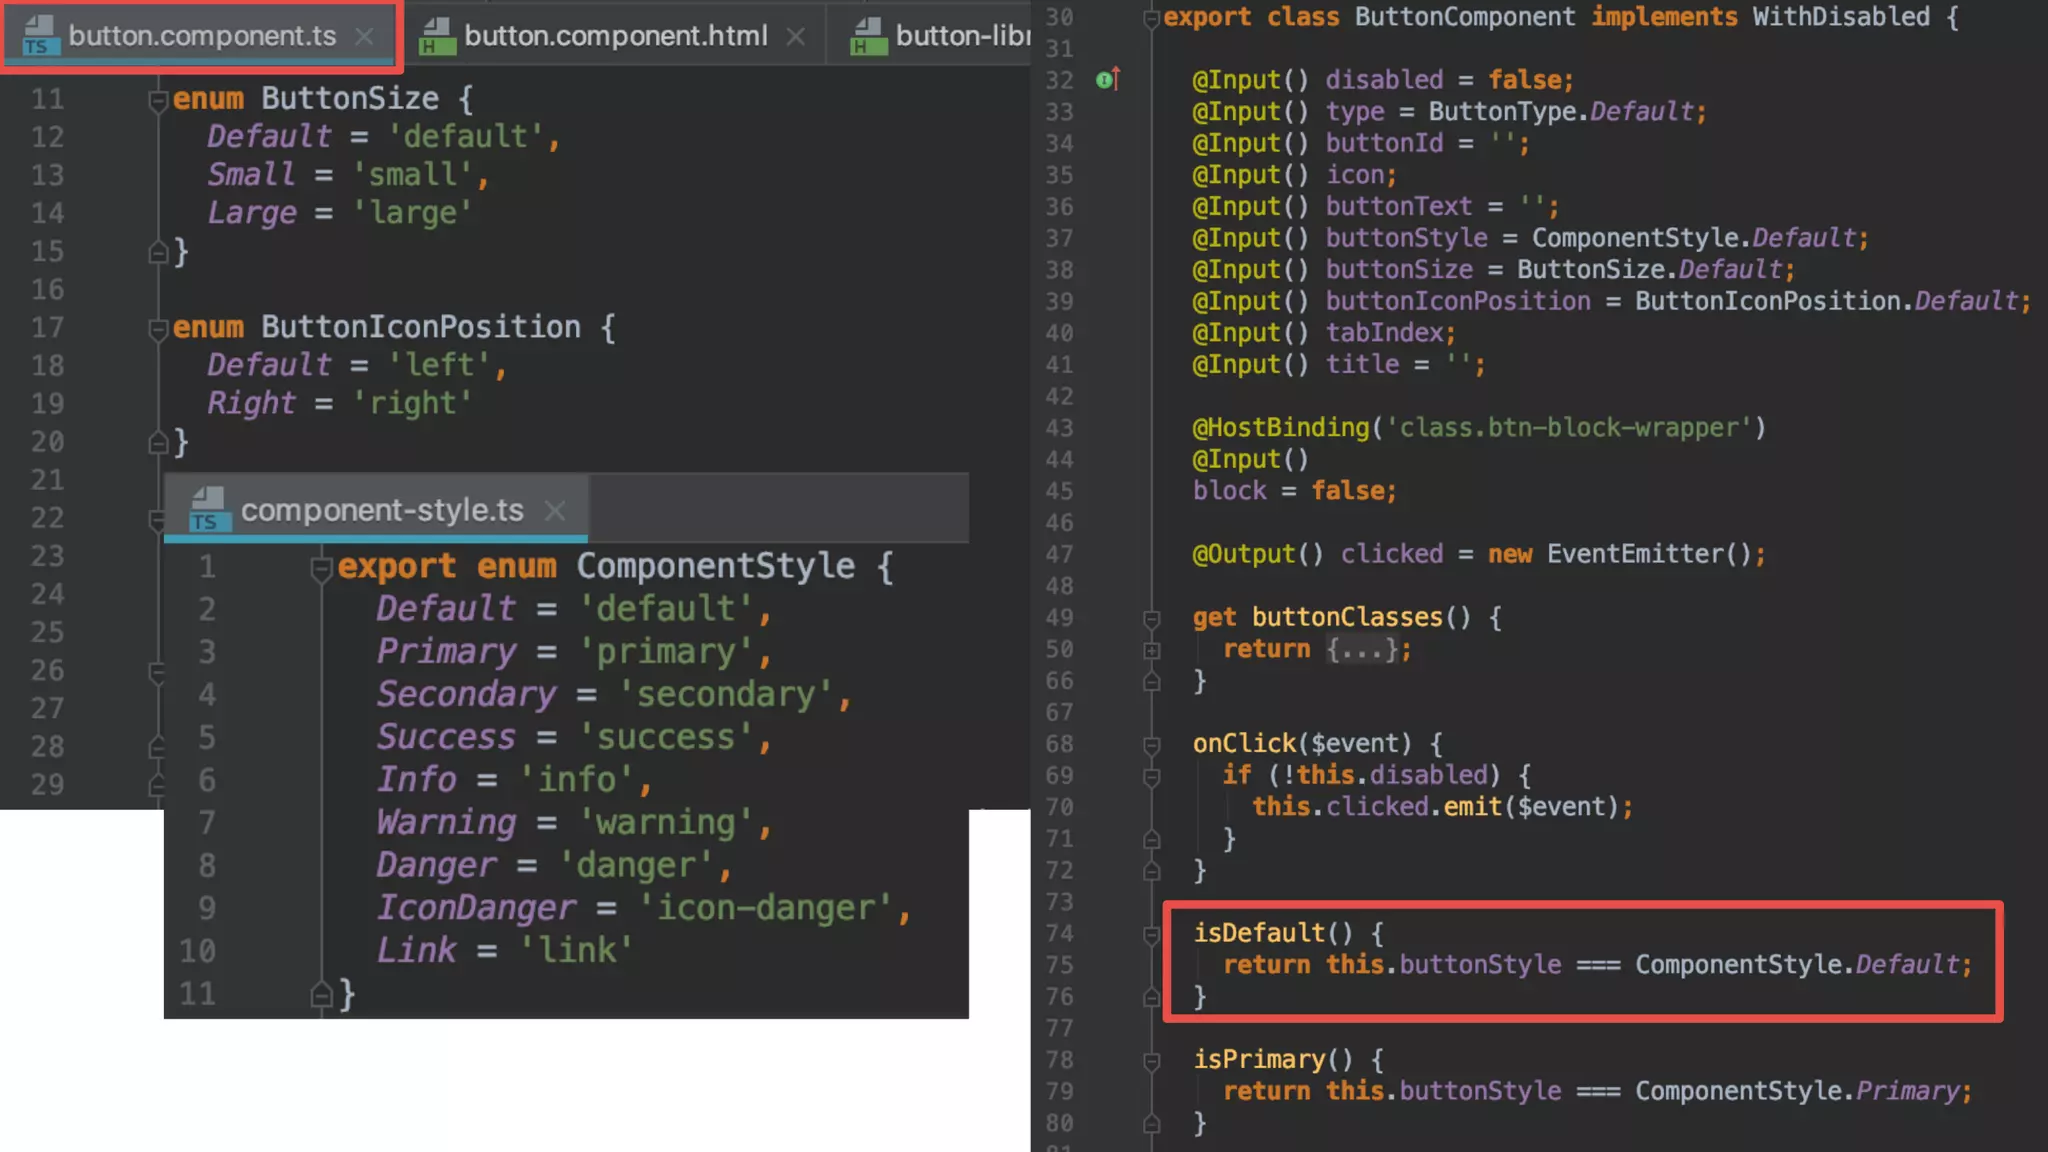Collapse the enum ButtonSize block
The image size is (2048, 1152).
tap(157, 99)
